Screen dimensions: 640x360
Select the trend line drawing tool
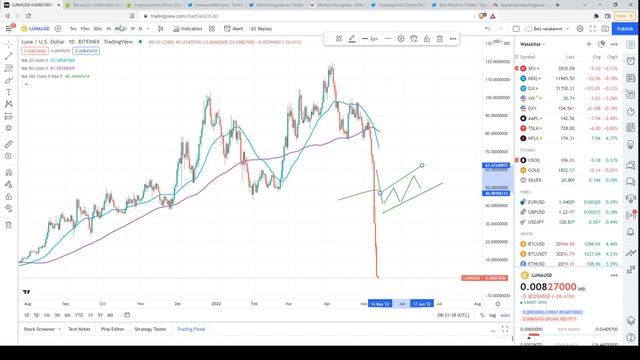click(9, 56)
